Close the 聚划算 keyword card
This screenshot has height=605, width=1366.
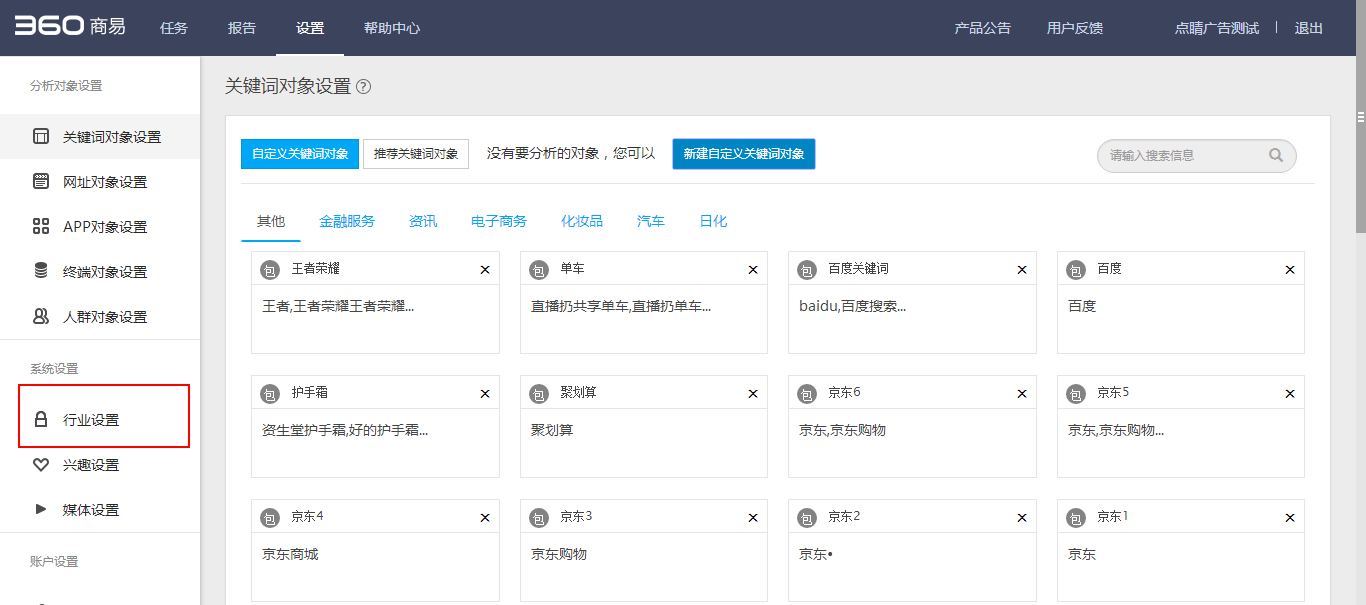753,394
